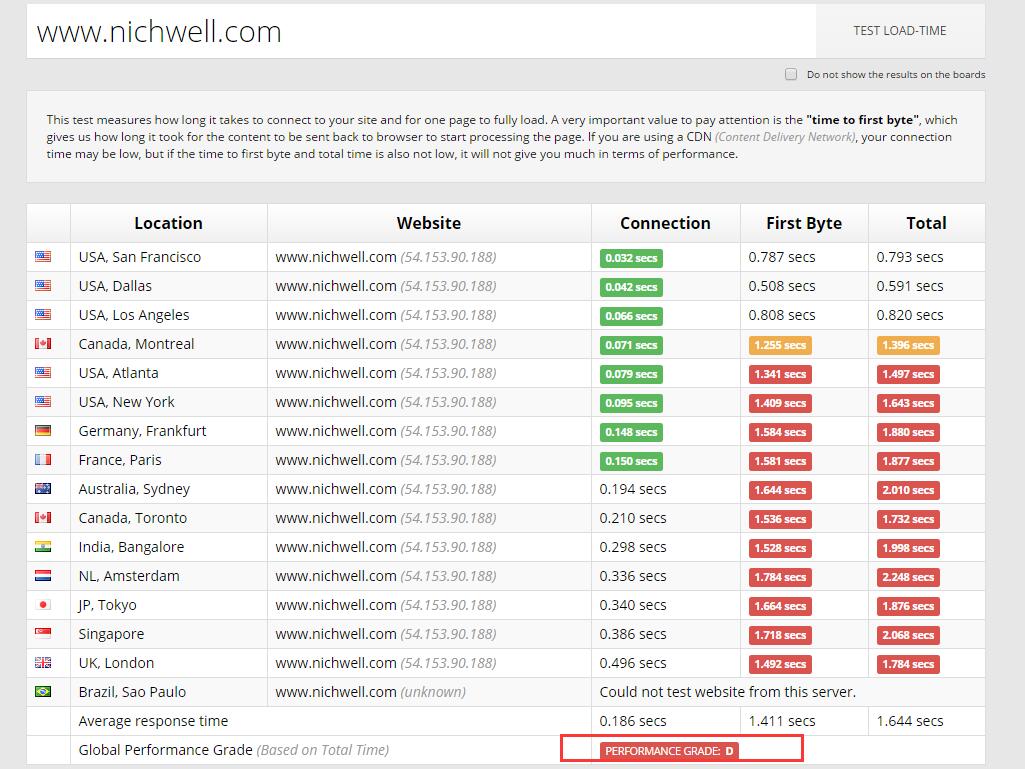This screenshot has width=1025, height=769.
Task: Click the Location column header
Action: [x=169, y=223]
